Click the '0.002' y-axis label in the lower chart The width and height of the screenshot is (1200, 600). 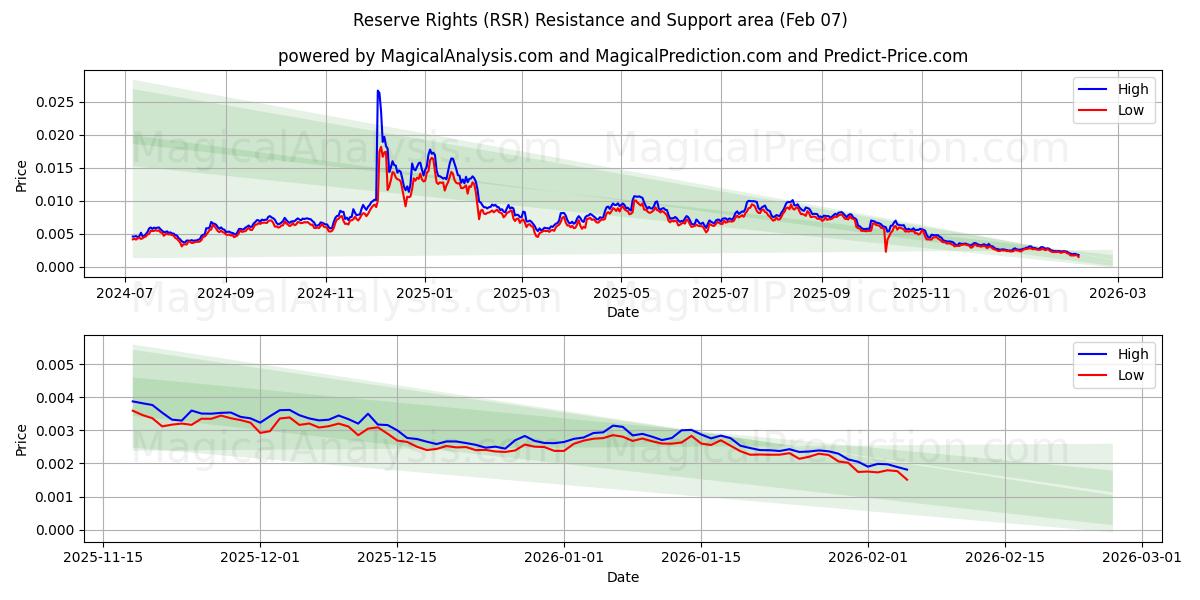(57, 464)
